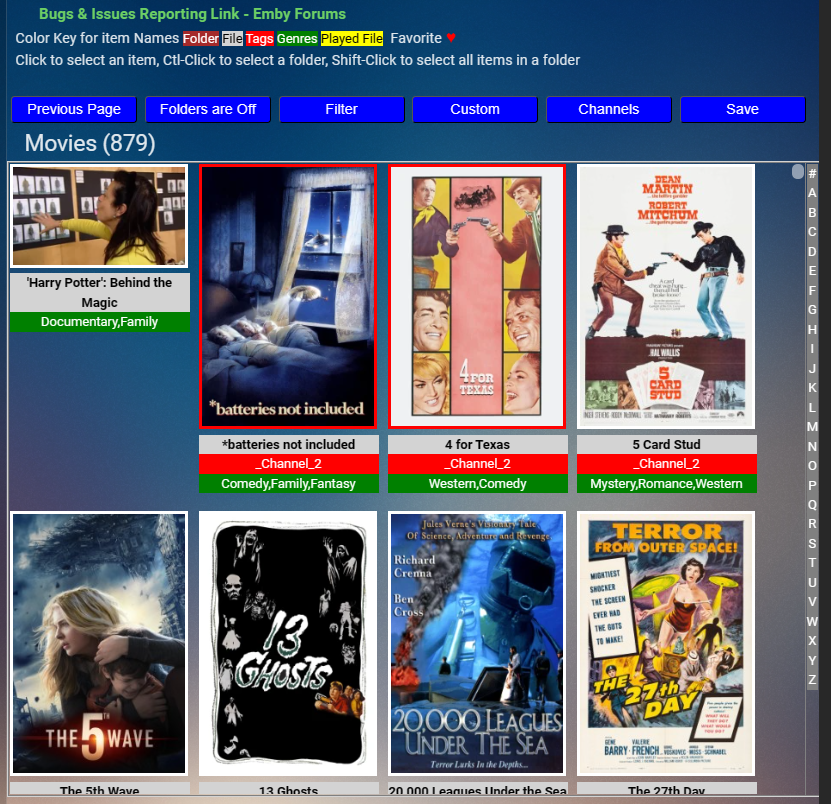
Task: Toggle the Folders are Off button
Action: click(x=208, y=109)
